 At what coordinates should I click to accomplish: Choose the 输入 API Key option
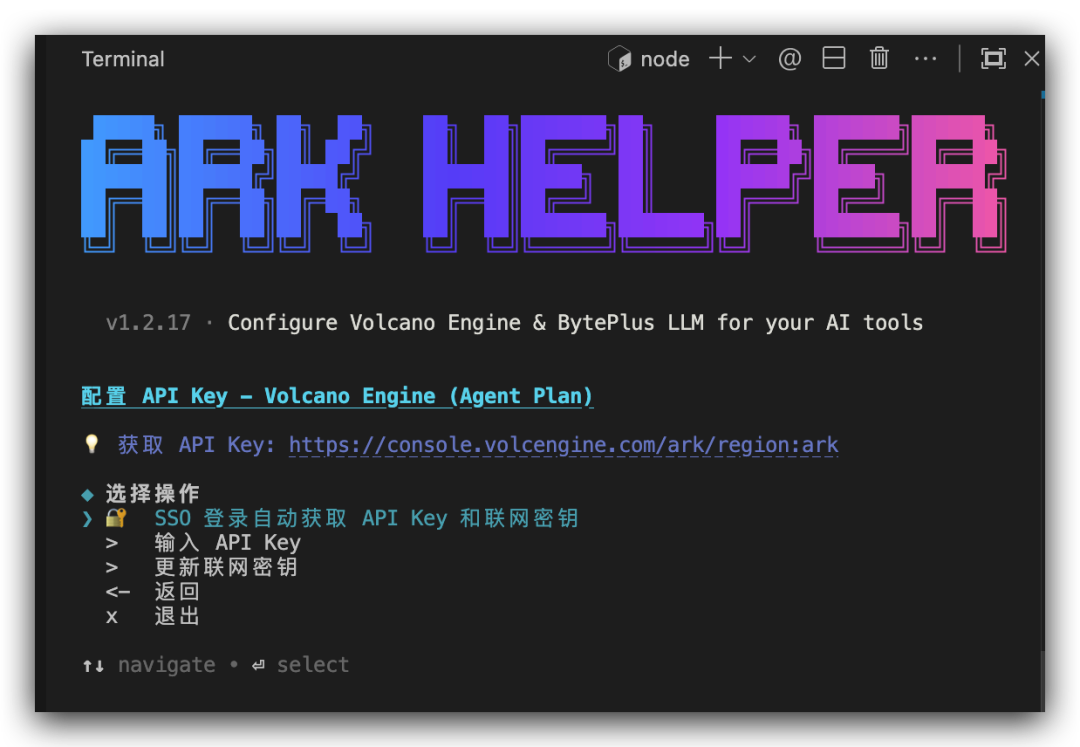tap(227, 543)
